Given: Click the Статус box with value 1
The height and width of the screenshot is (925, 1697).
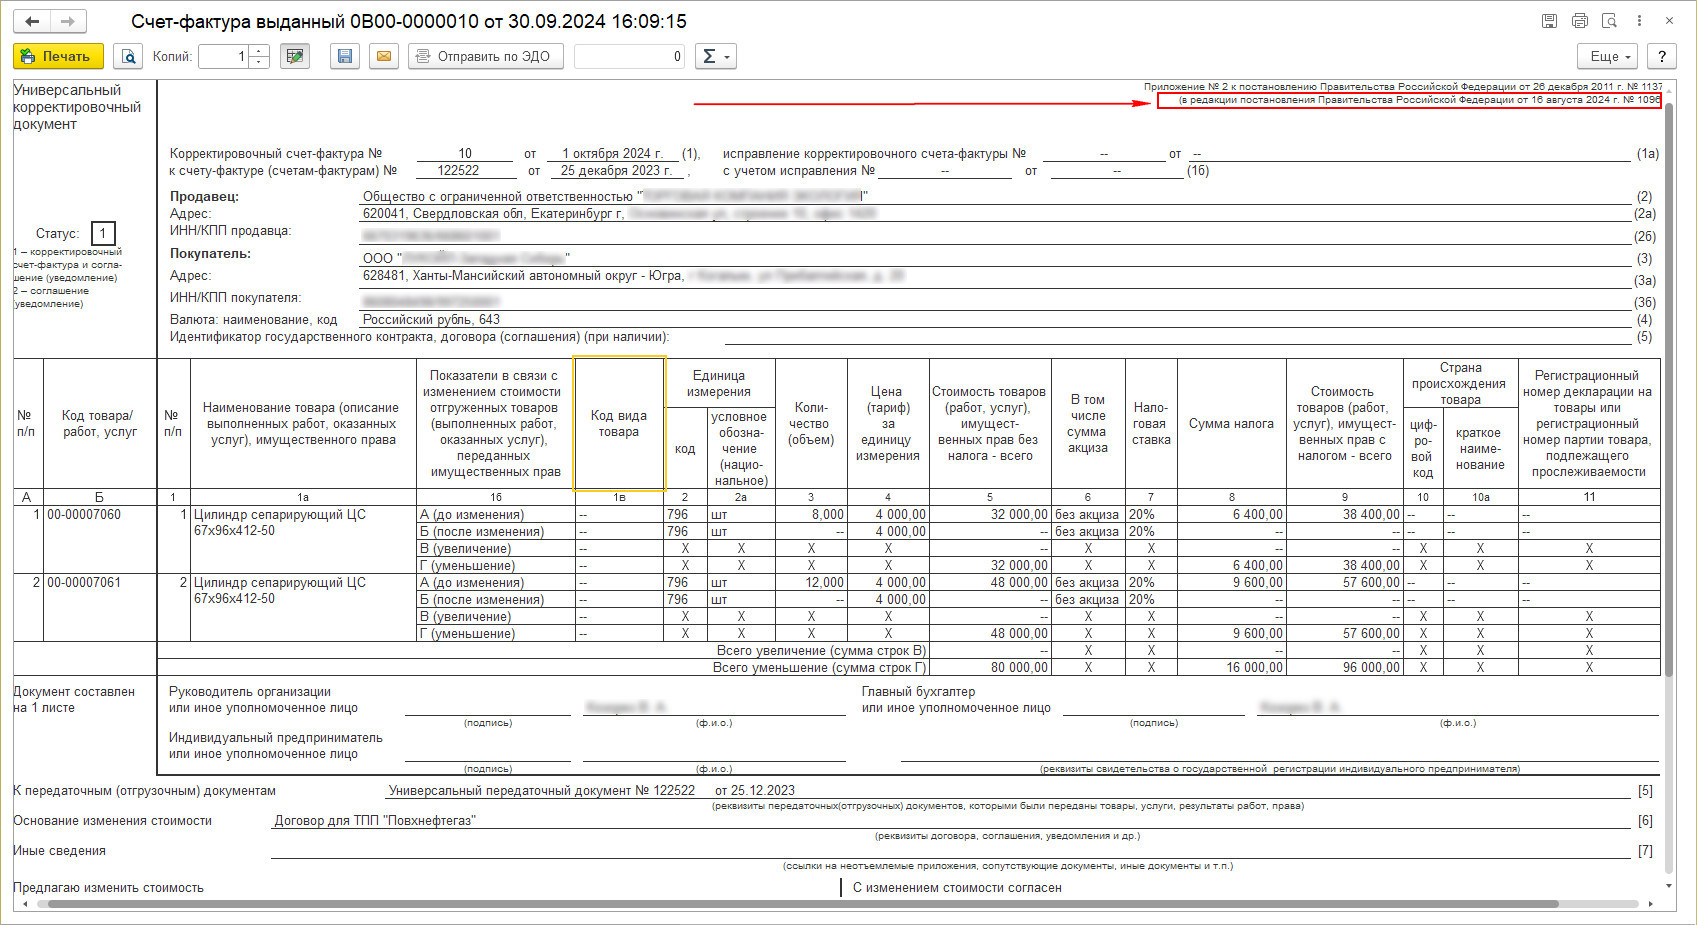Looking at the screenshot, I should (x=103, y=234).
